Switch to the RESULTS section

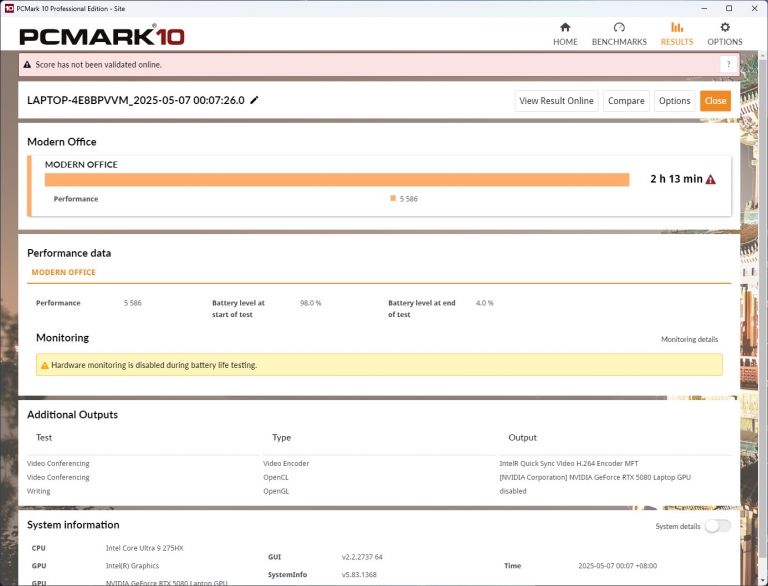pos(676,34)
